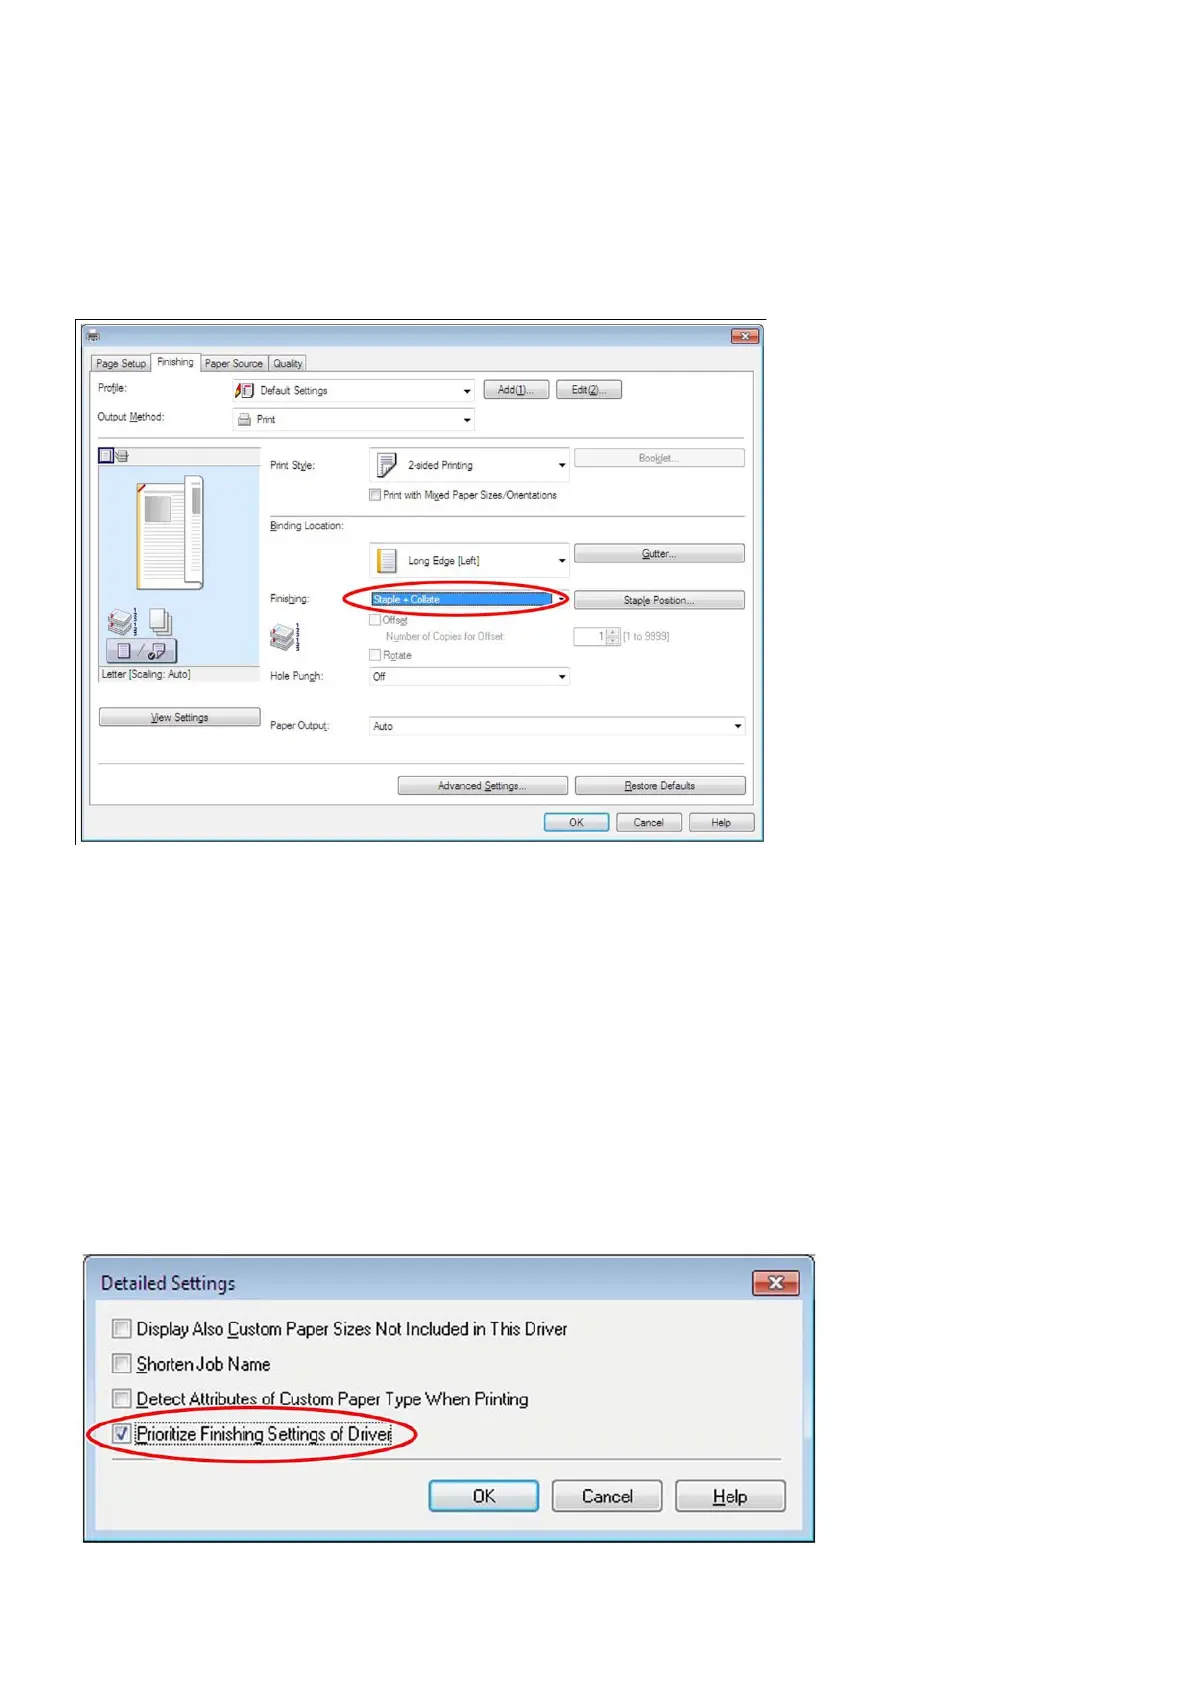Open the Finishing Staple + Collate dropdown

point(469,599)
